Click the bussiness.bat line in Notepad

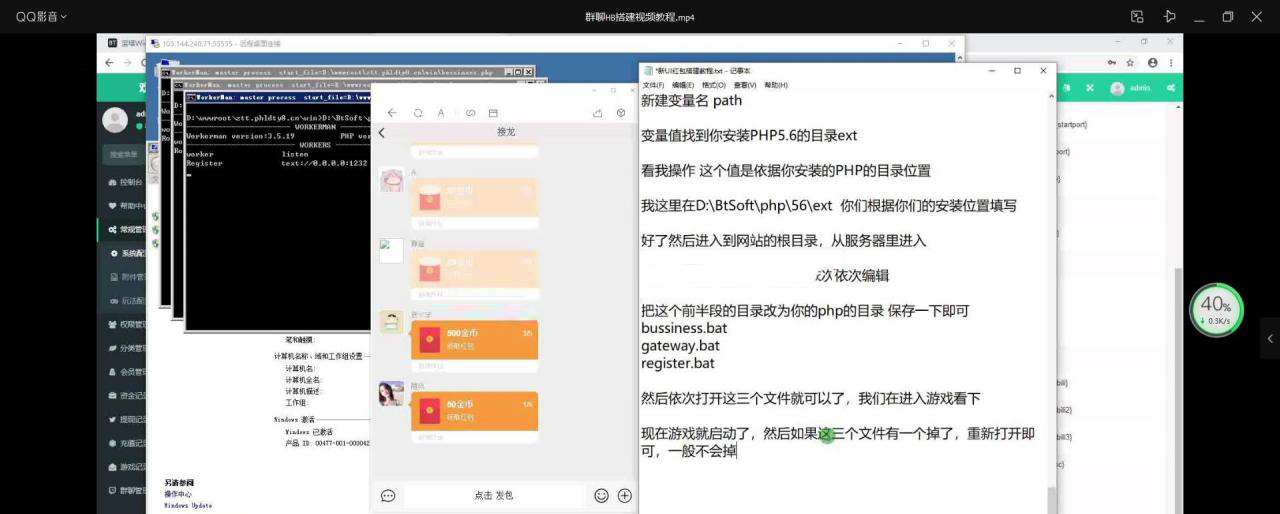coord(684,328)
